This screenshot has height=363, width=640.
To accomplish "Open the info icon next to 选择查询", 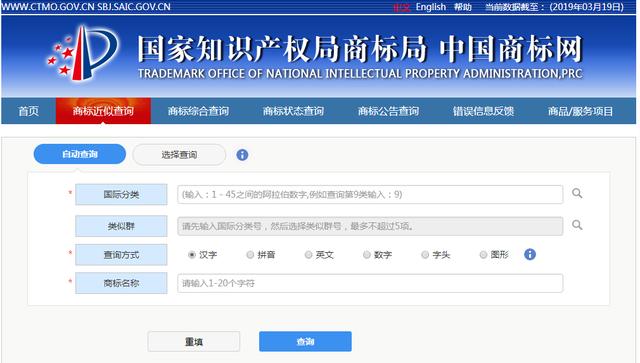I will 242,155.
